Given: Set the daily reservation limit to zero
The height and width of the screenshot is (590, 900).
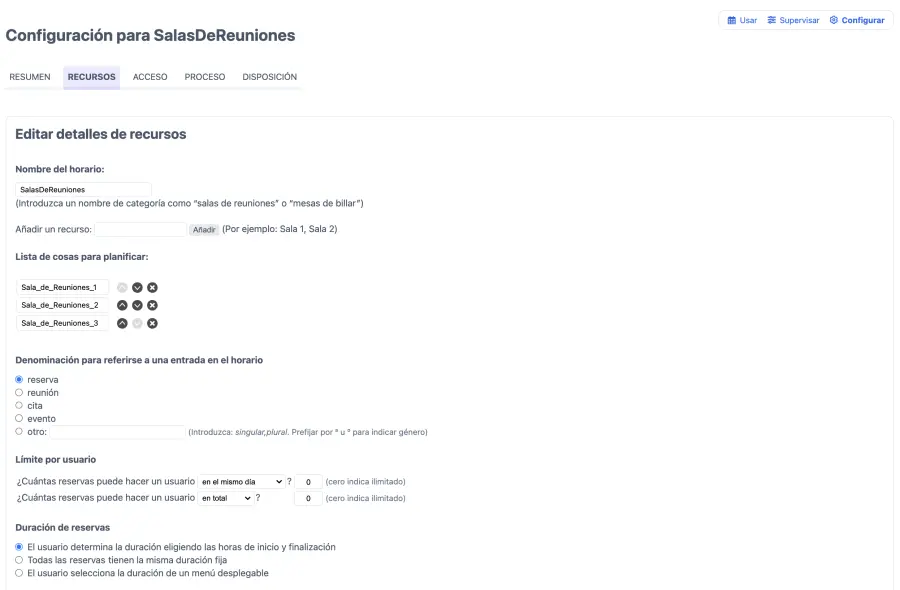Looking at the screenshot, I should click(x=308, y=481).
